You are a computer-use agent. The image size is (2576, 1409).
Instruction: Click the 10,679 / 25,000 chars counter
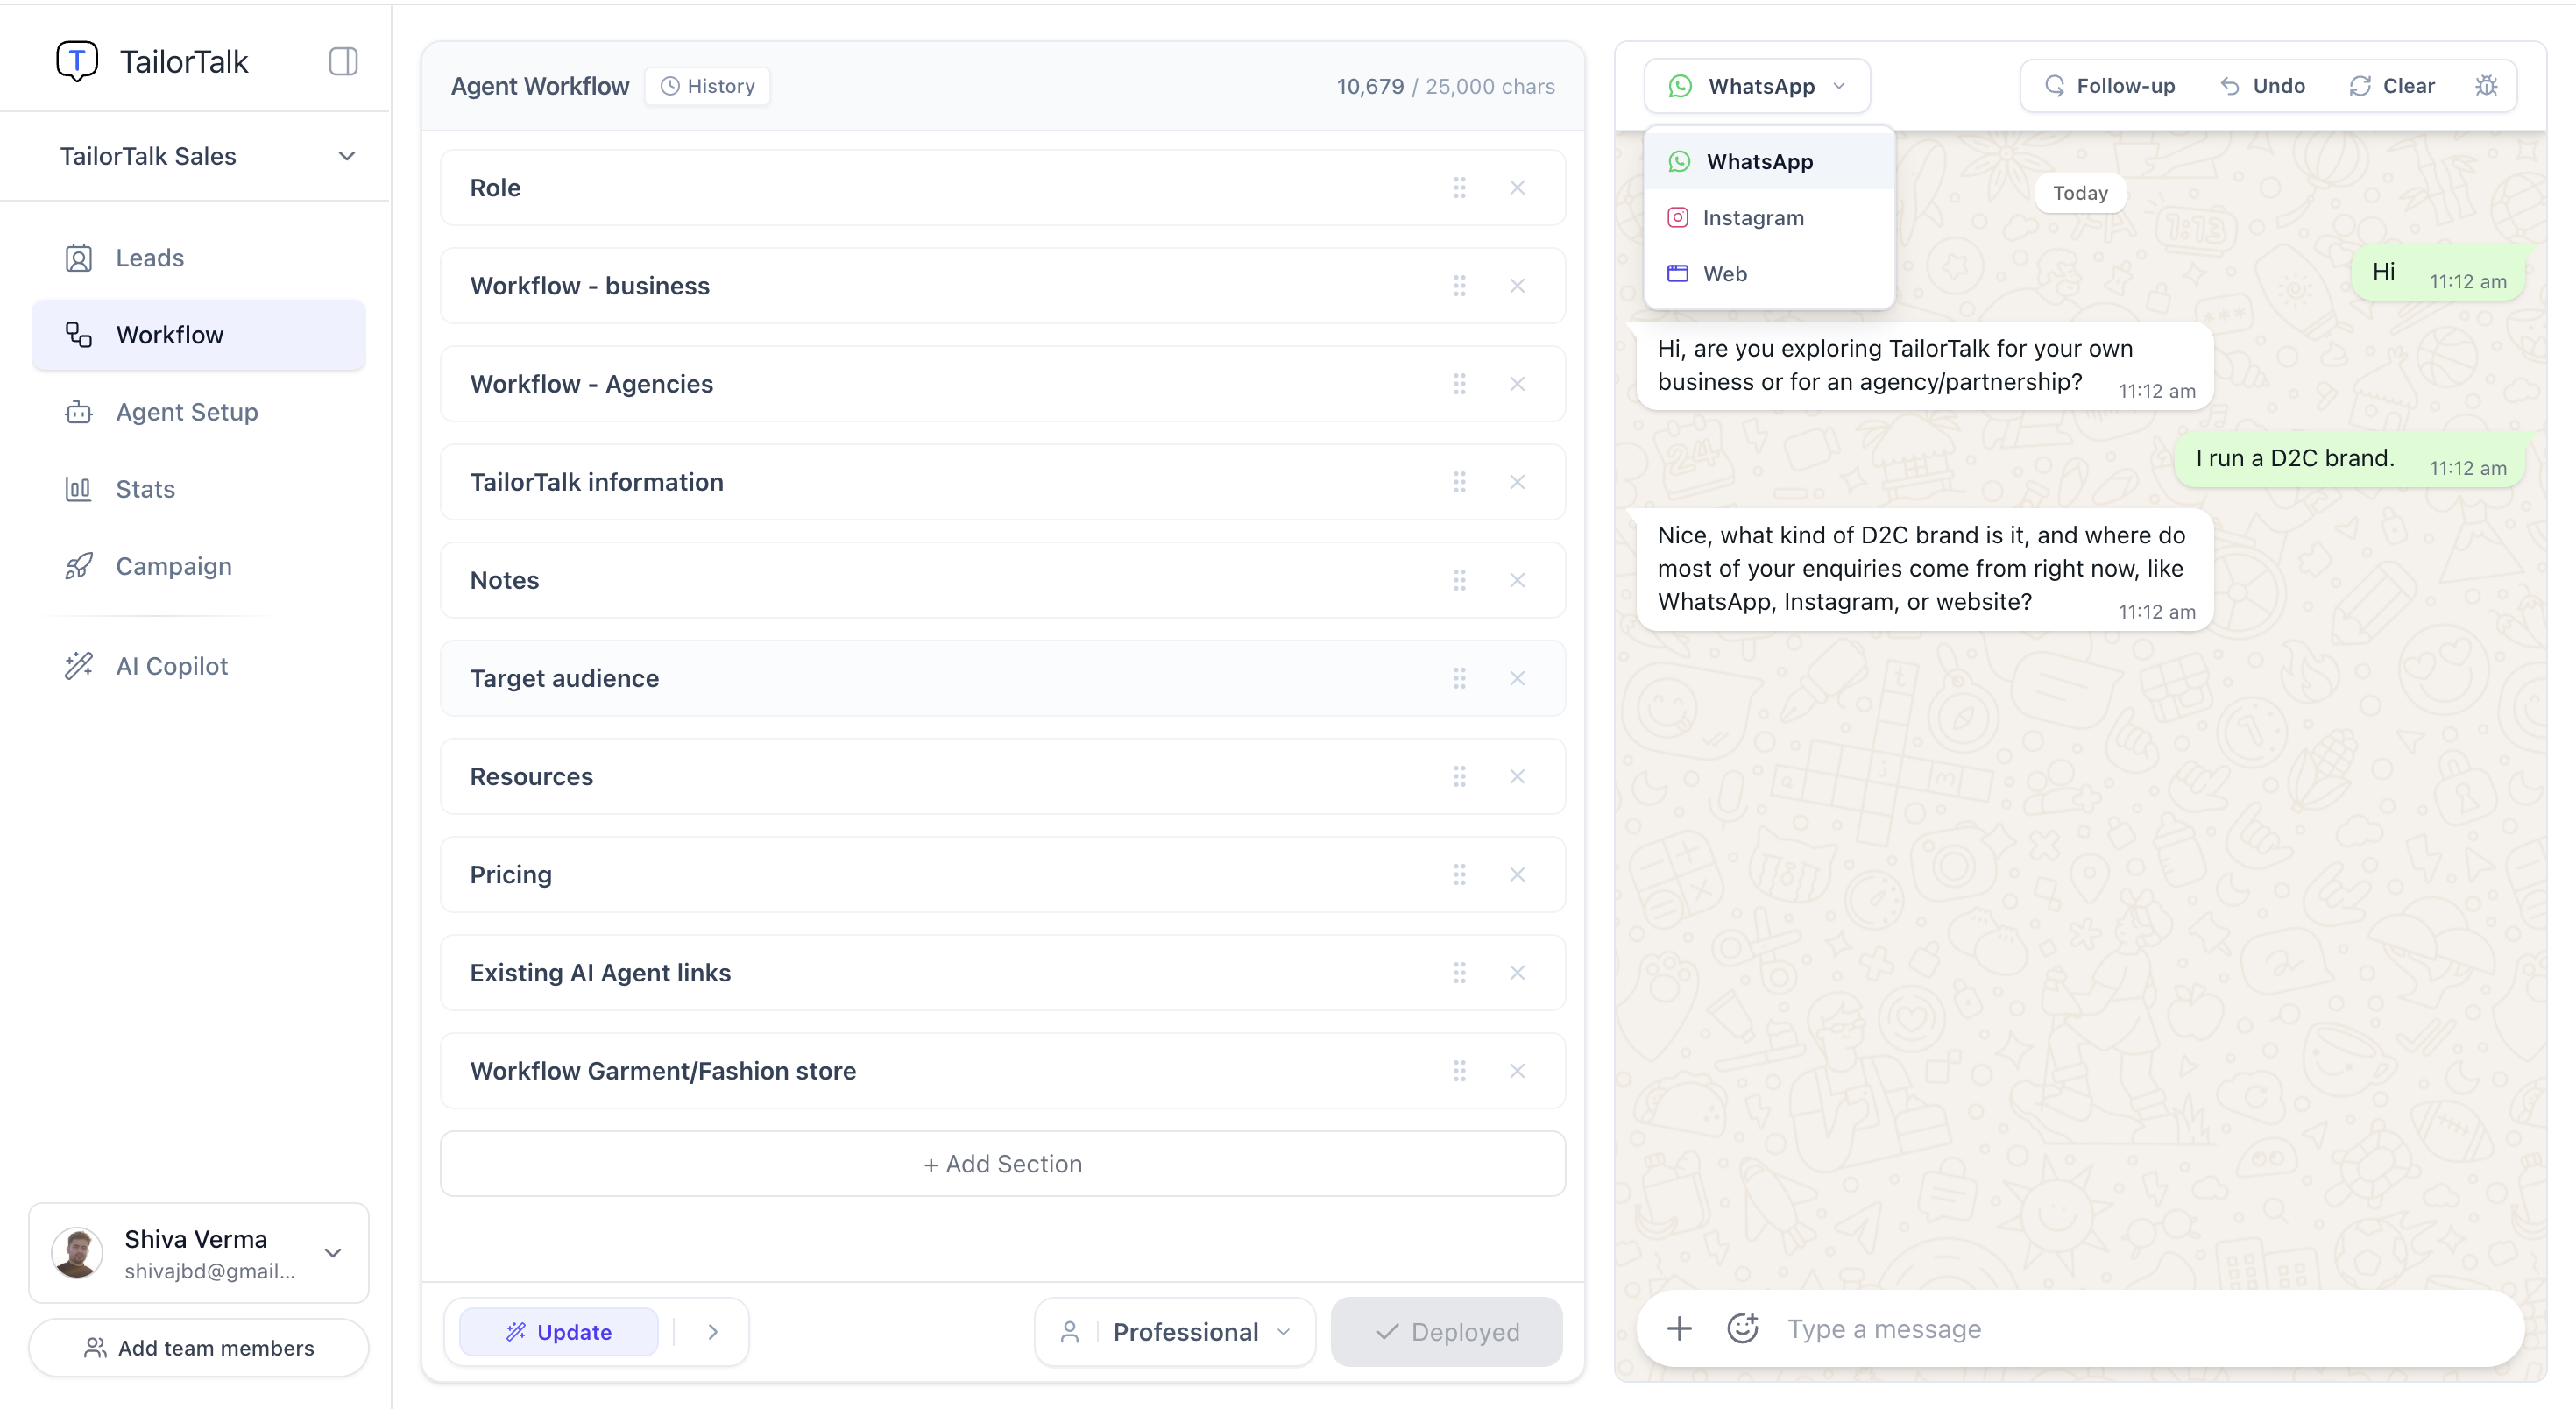coord(1445,87)
